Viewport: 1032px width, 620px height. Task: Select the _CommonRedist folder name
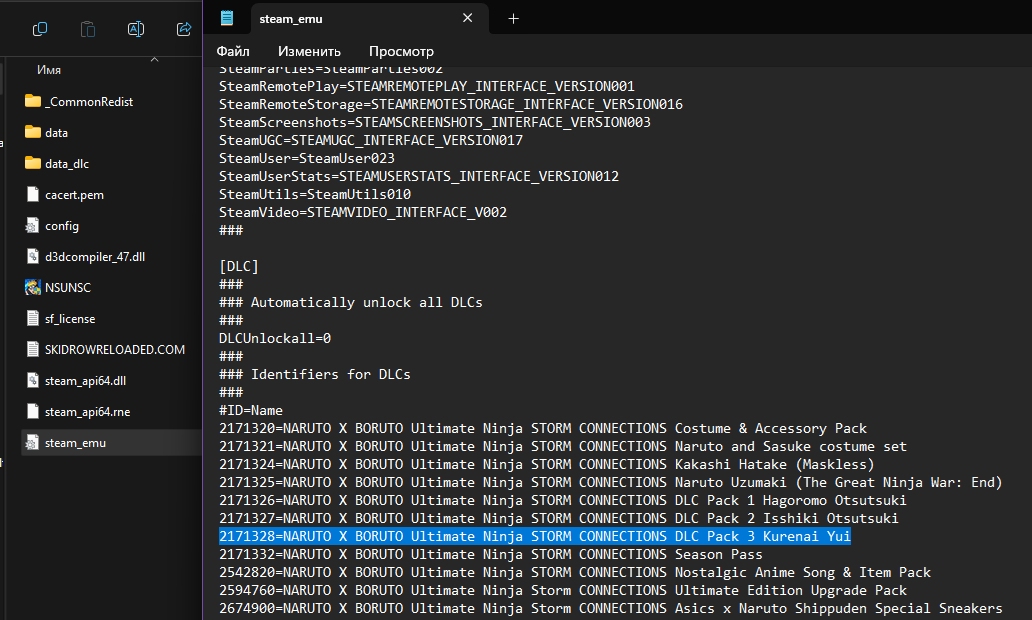89,102
